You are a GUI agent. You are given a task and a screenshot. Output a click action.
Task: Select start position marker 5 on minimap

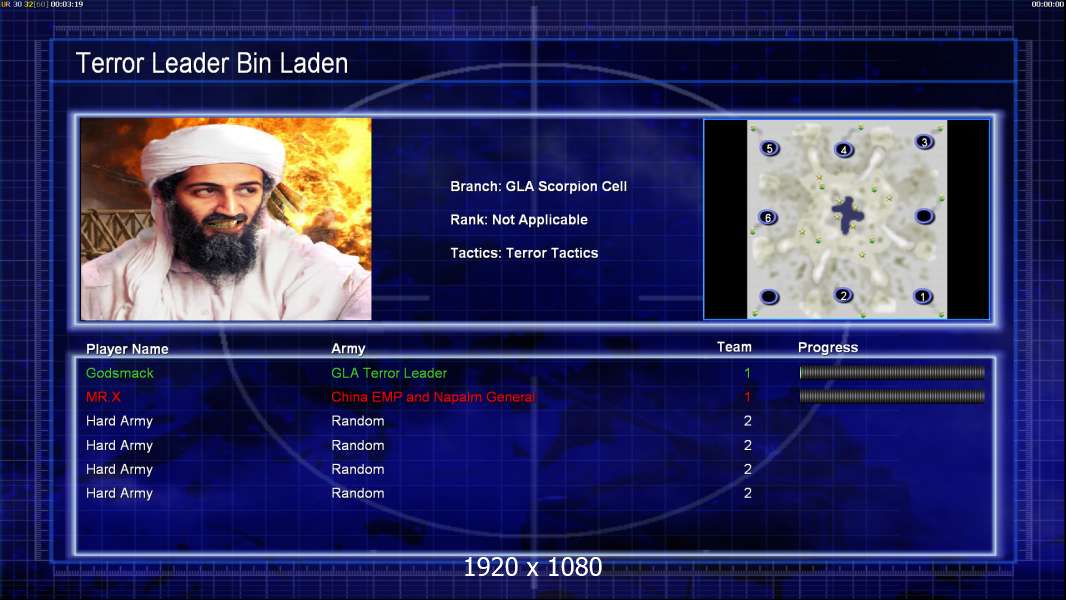click(770, 148)
